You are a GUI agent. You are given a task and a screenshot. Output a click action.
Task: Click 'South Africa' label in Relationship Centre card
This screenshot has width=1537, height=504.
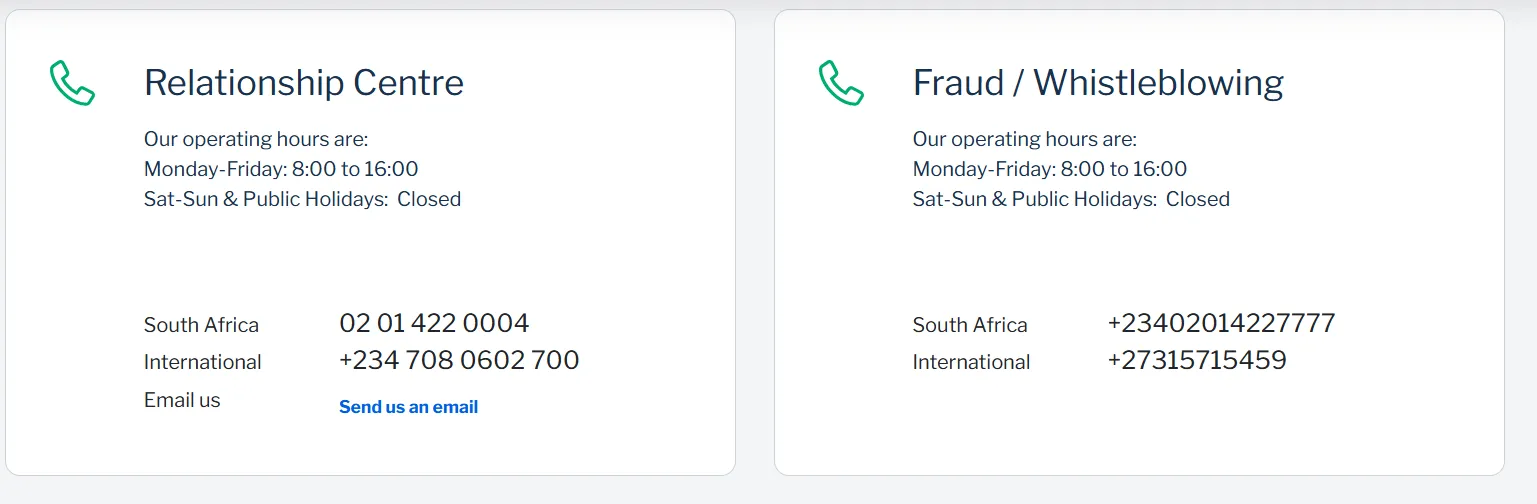click(201, 325)
